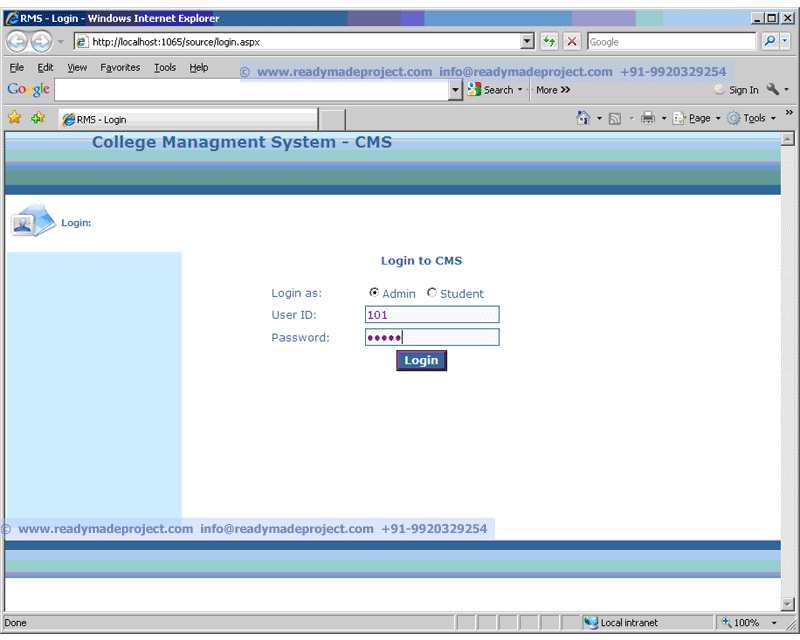This screenshot has height=640, width=800.
Task: Click the User ID field containing 101
Action: click(432, 314)
